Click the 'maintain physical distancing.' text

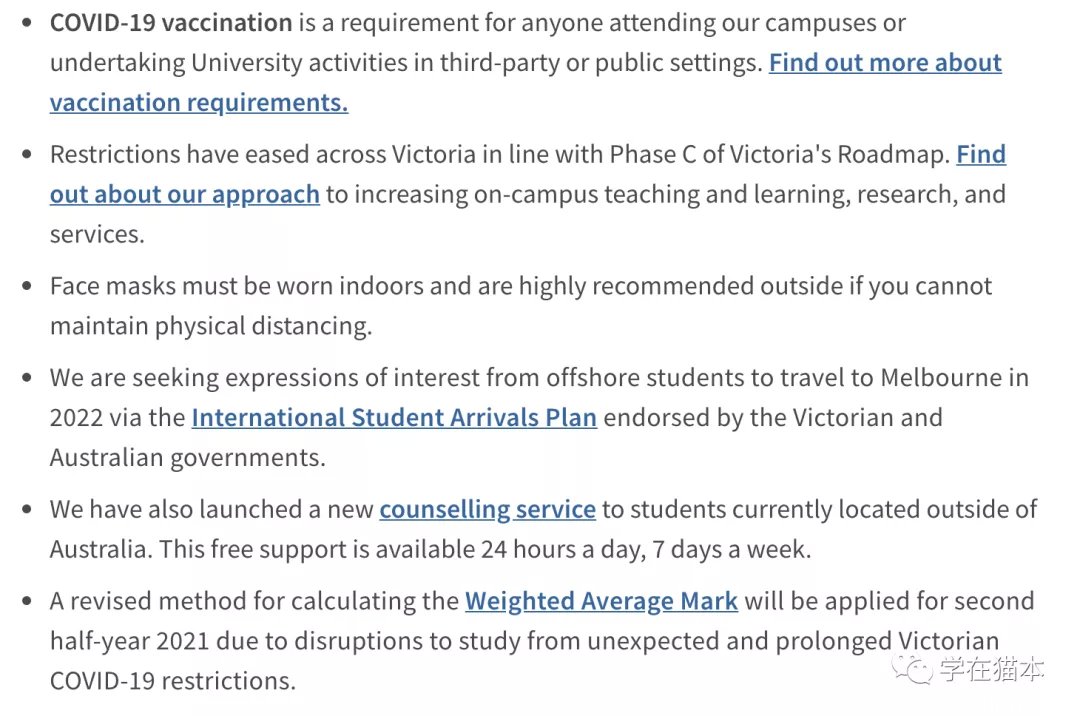[211, 326]
